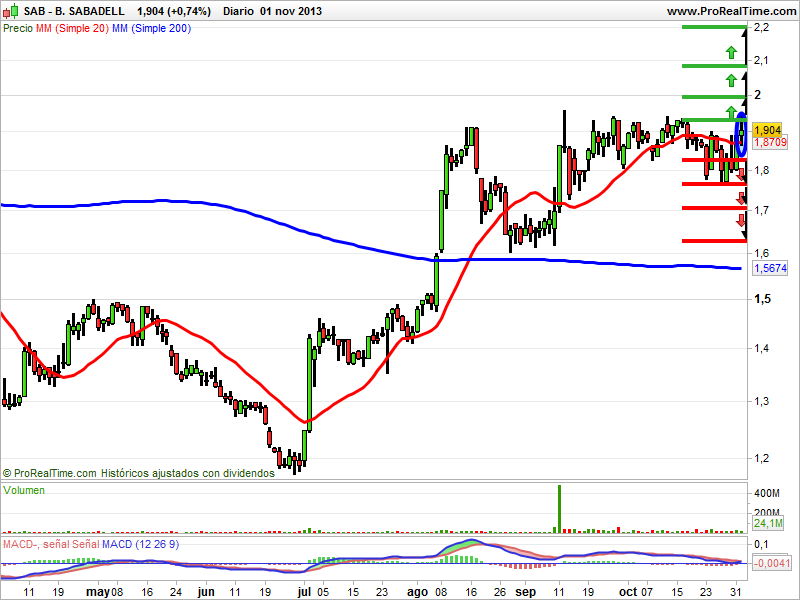Click the red '1,8709' moving average value tag
The image size is (800, 600).
tap(770, 142)
